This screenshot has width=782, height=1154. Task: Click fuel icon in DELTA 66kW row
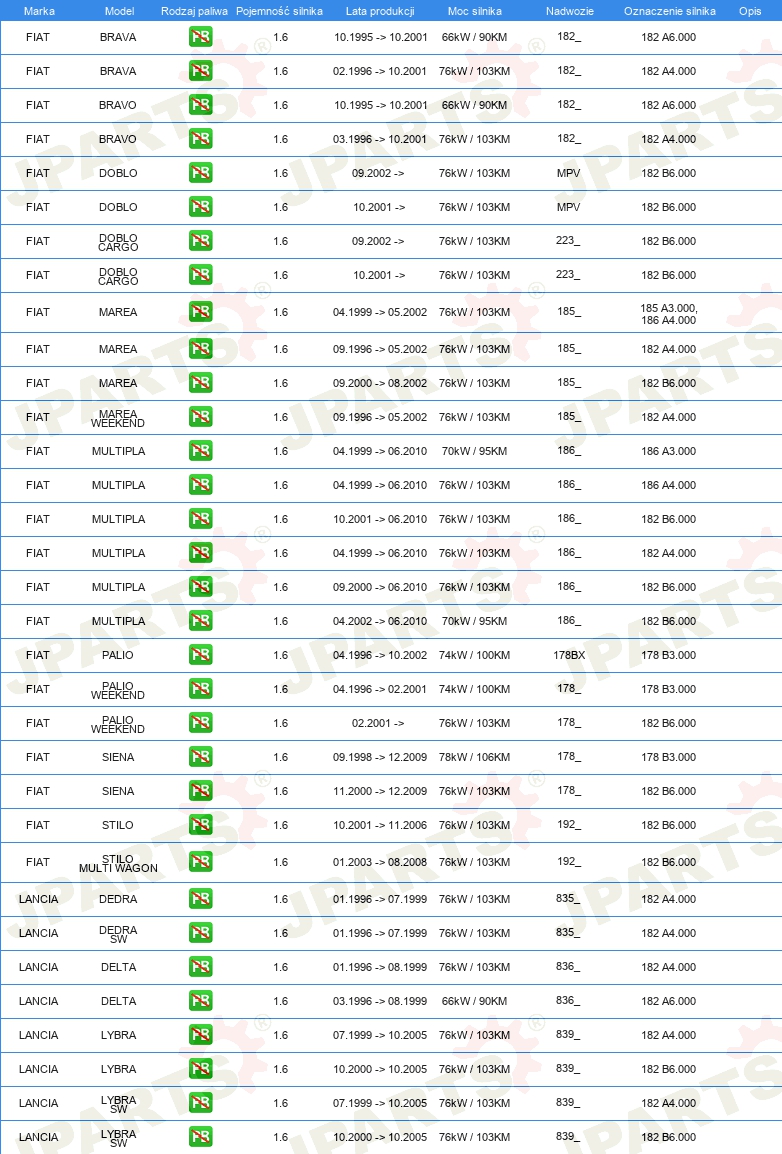click(x=200, y=1000)
